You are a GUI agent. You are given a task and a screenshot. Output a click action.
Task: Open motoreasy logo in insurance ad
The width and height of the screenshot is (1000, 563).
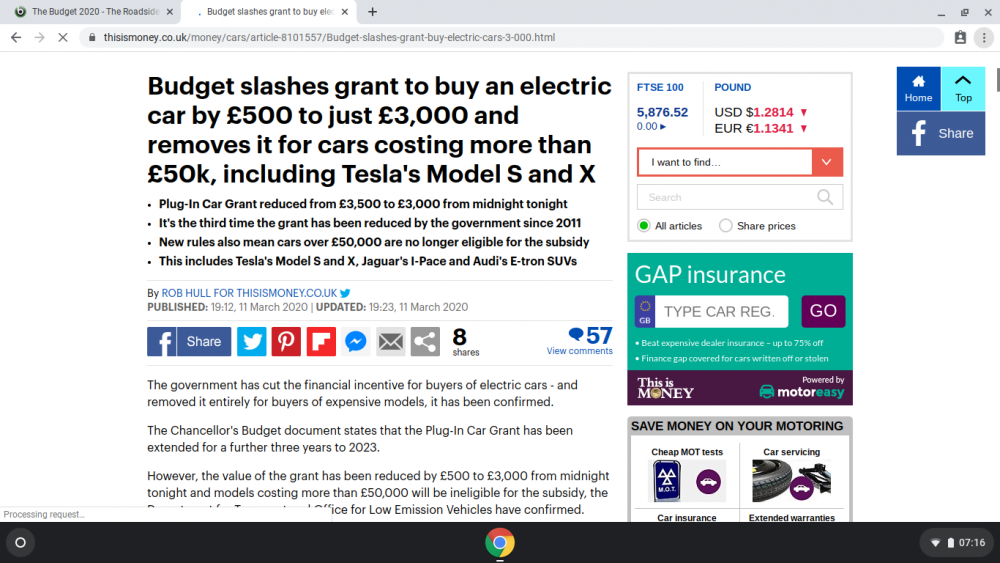[x=802, y=391]
